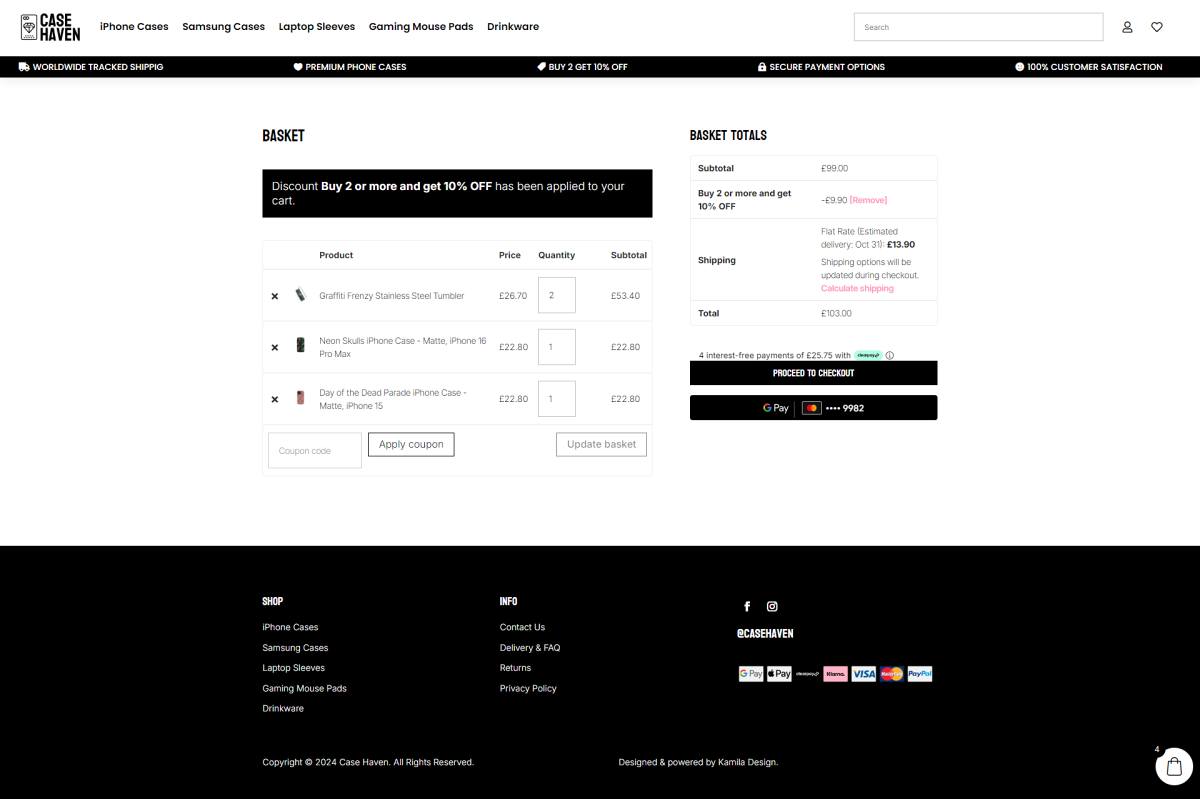Click the Apply coupon button
Screen dimensions: 1200x799
(x=411, y=444)
